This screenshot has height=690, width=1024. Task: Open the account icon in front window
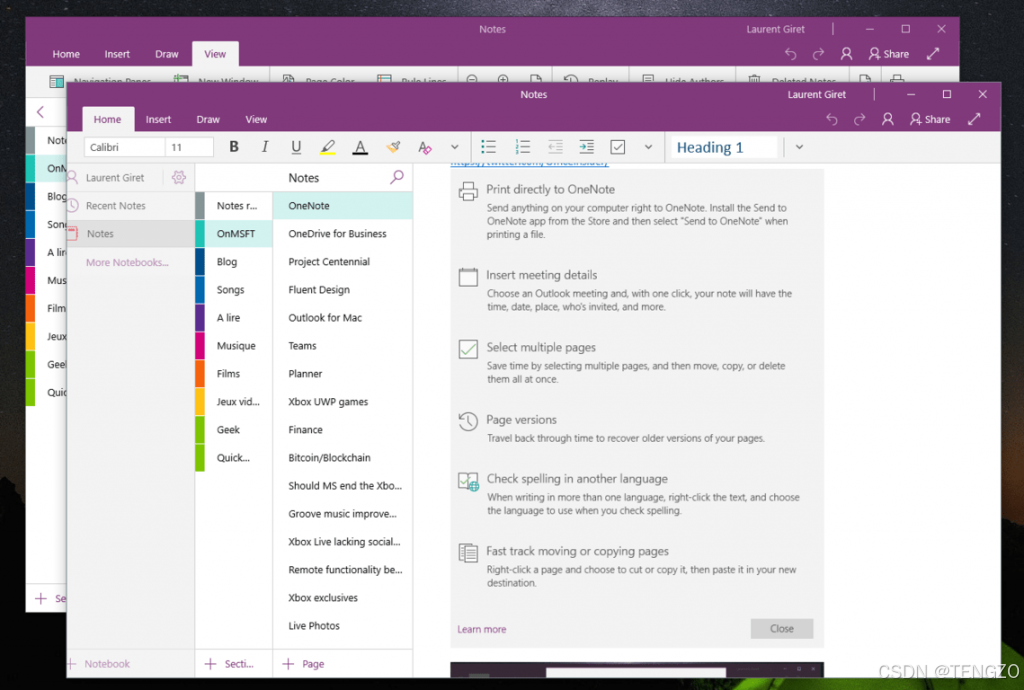point(888,119)
